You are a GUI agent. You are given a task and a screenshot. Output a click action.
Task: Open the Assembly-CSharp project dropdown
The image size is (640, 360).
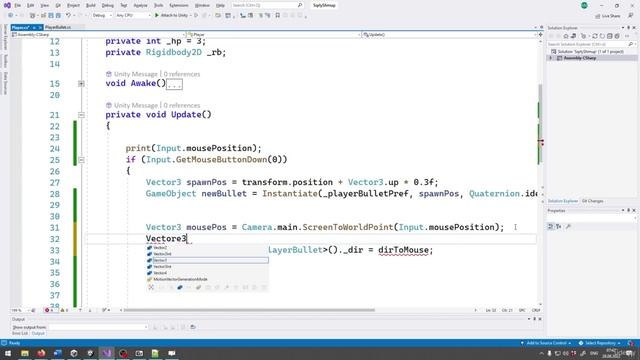point(98,35)
